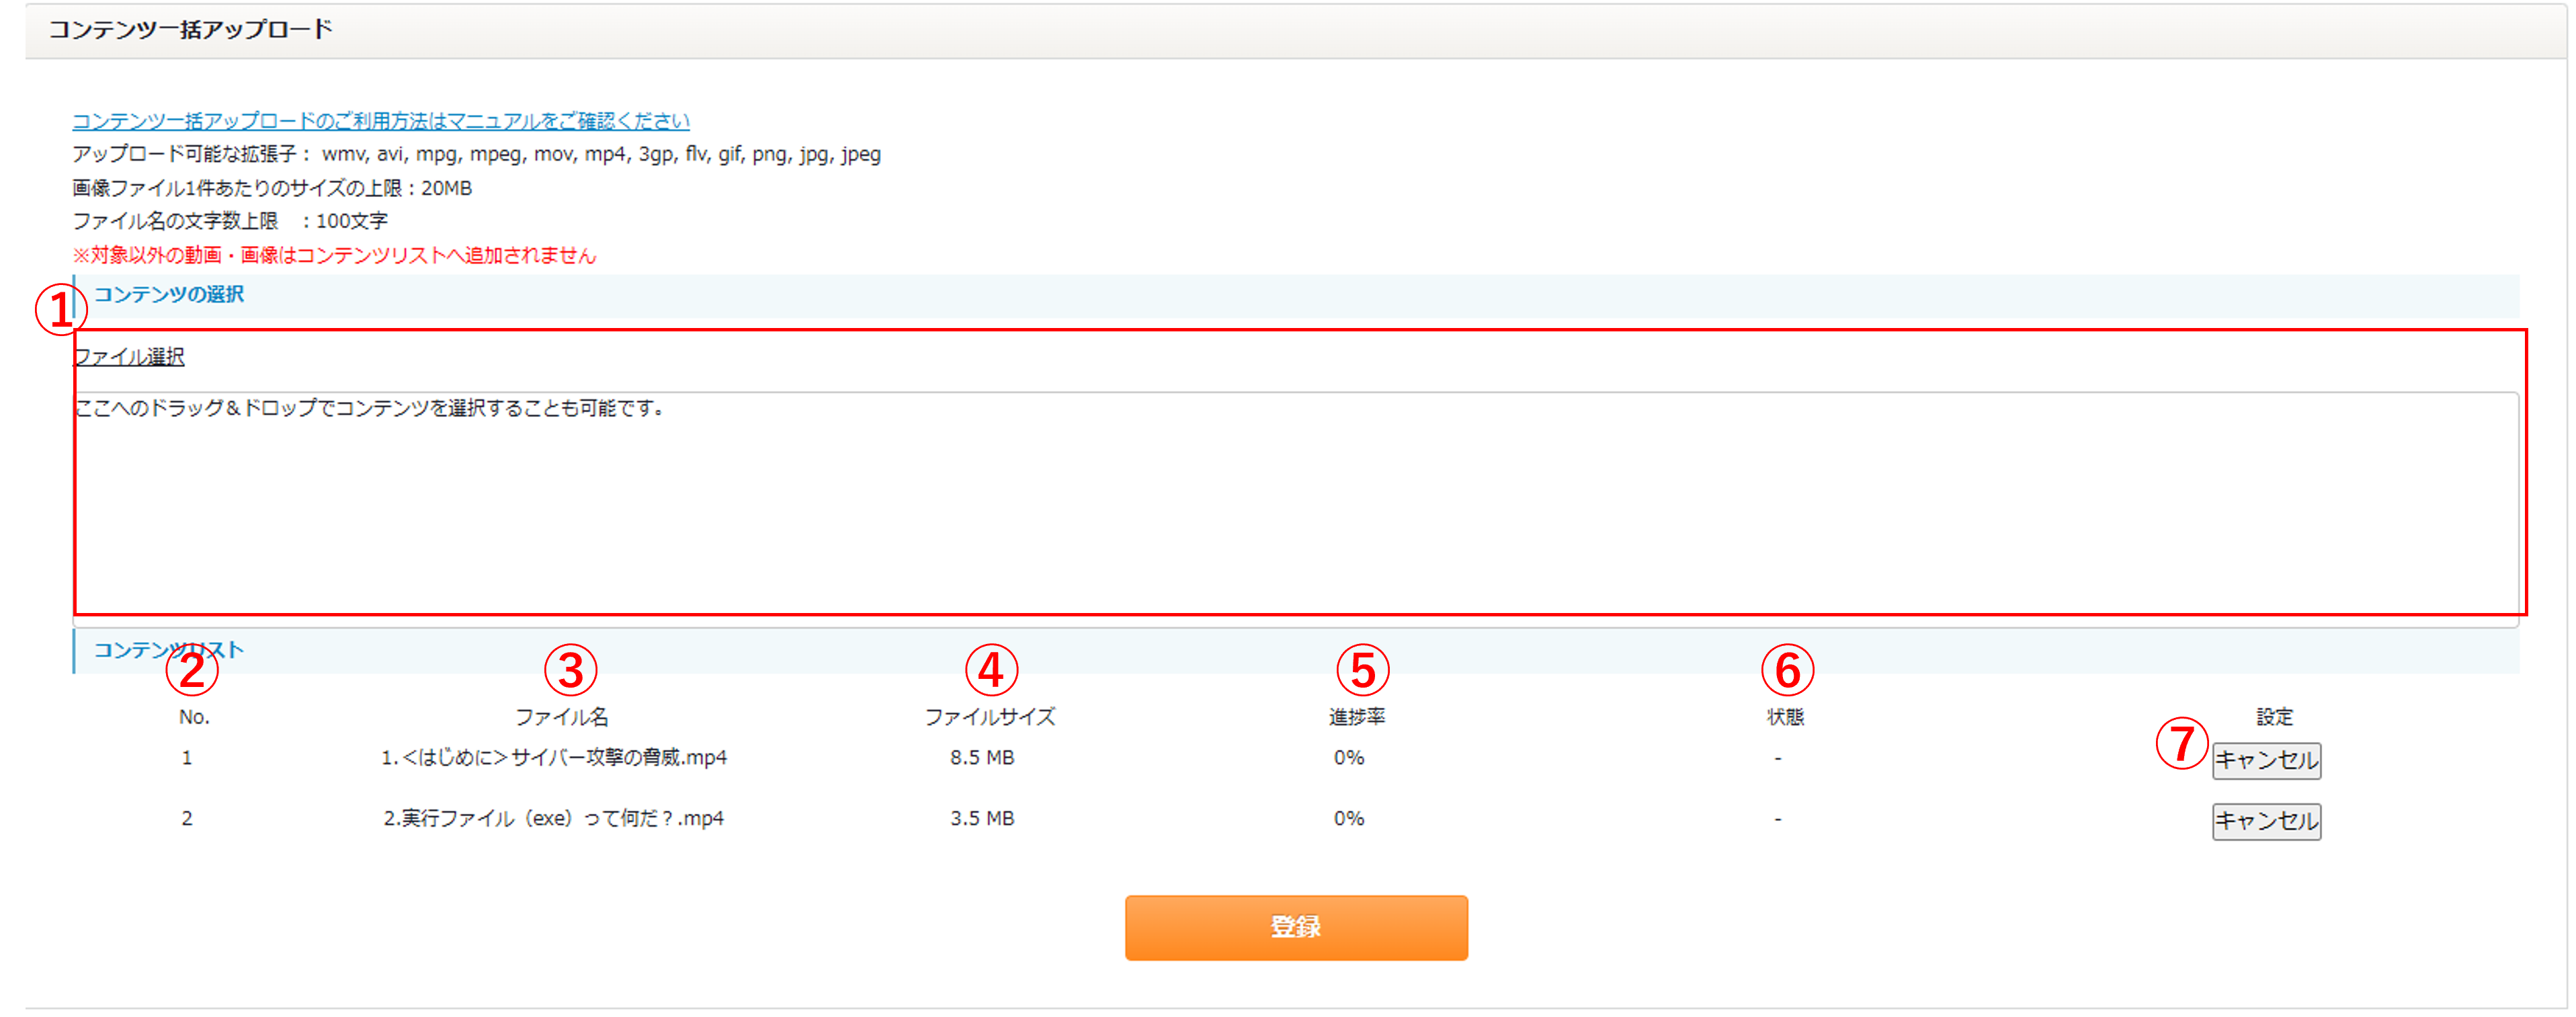Click the circled number 7 annotation marker

pyautogui.click(x=2181, y=743)
